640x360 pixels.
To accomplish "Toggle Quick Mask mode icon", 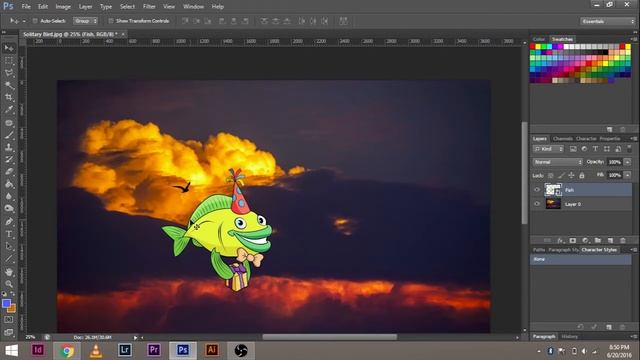I will [9, 320].
